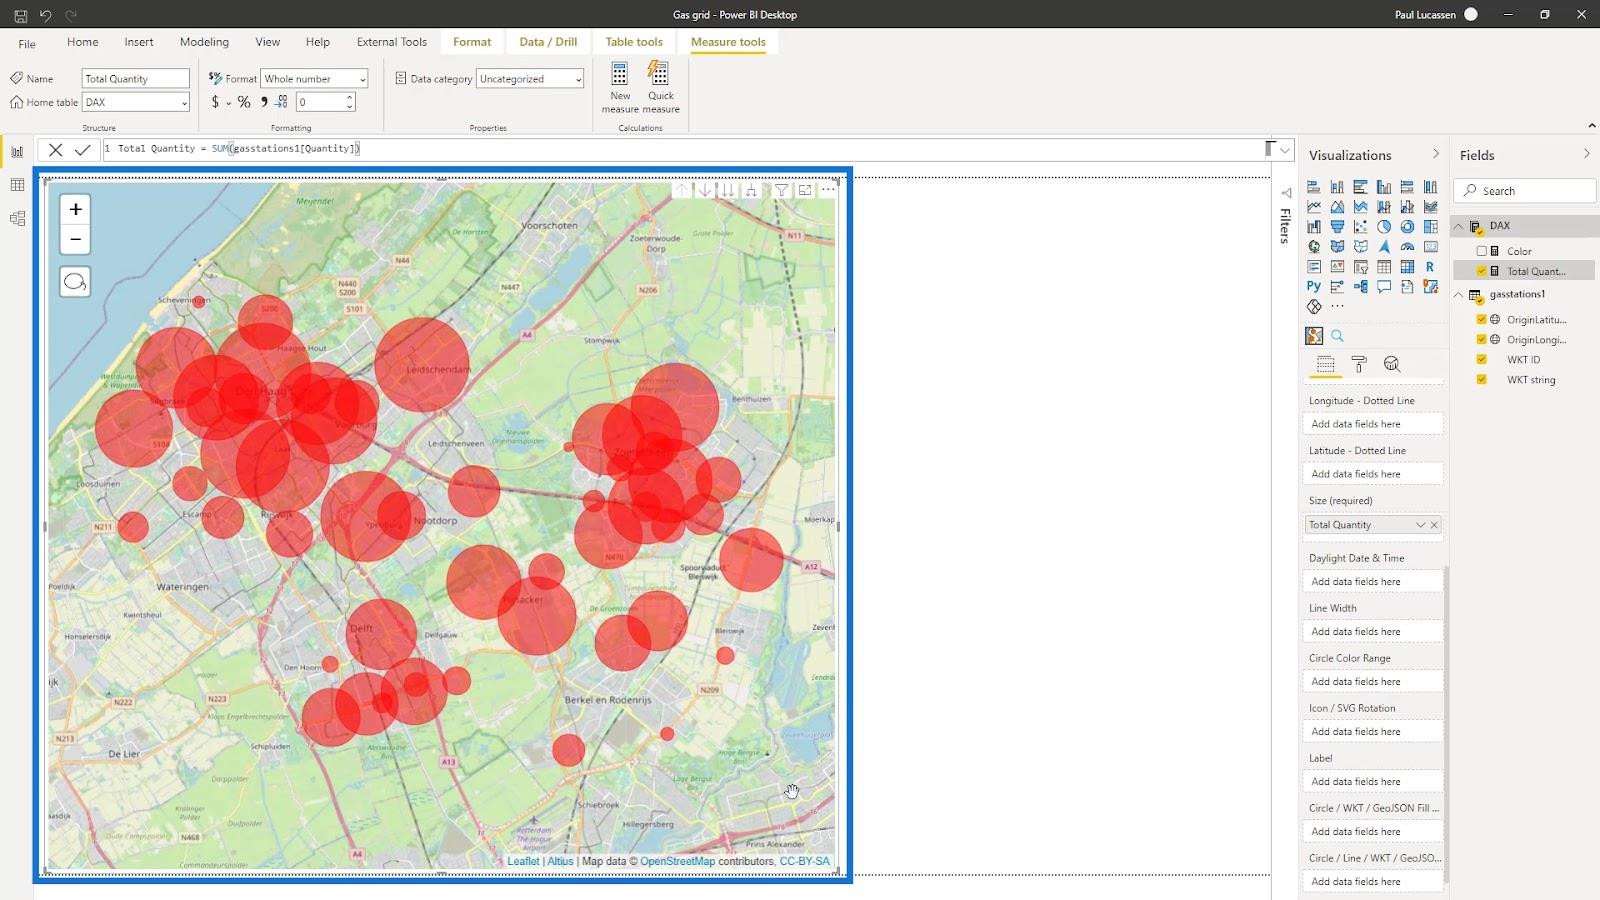Choose the card visual
Viewport: 1600px width, 900px height.
[x=1431, y=247]
